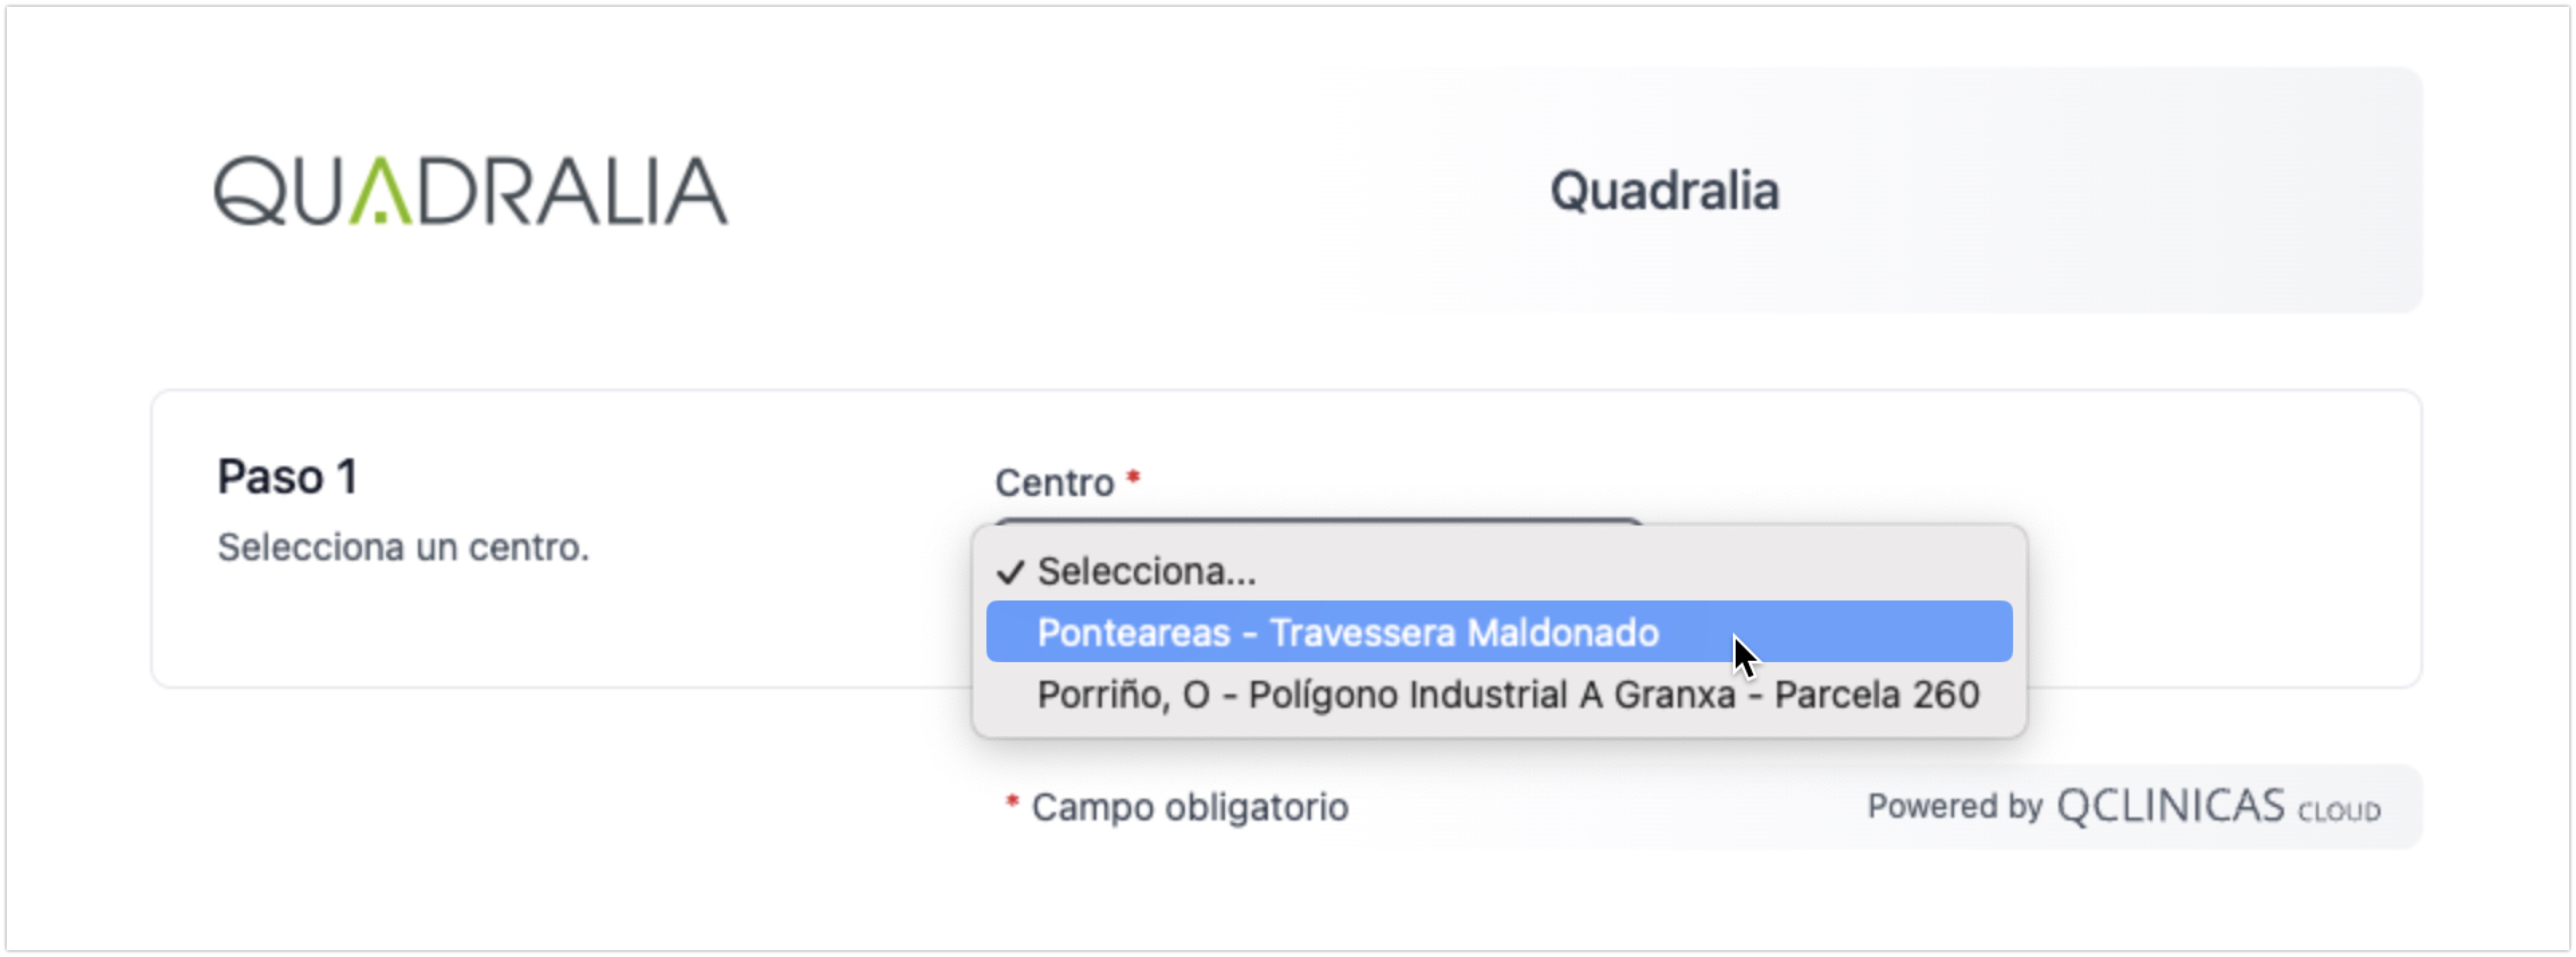Pick the Selecciona... placeholder option
Image resolution: width=2576 pixels, height=957 pixels.
coord(1146,572)
